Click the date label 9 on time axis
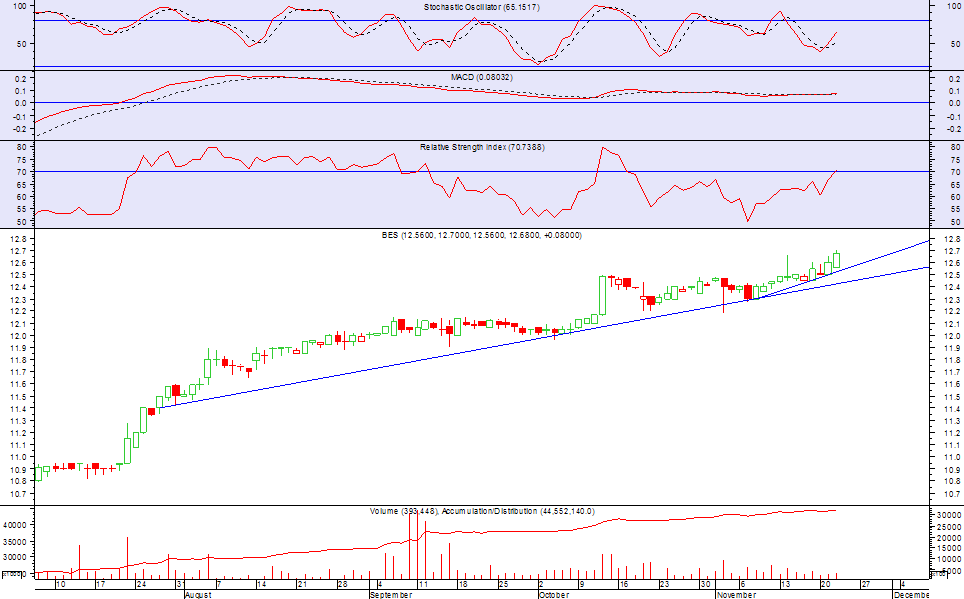This screenshot has height=599, width=964. coord(582,584)
